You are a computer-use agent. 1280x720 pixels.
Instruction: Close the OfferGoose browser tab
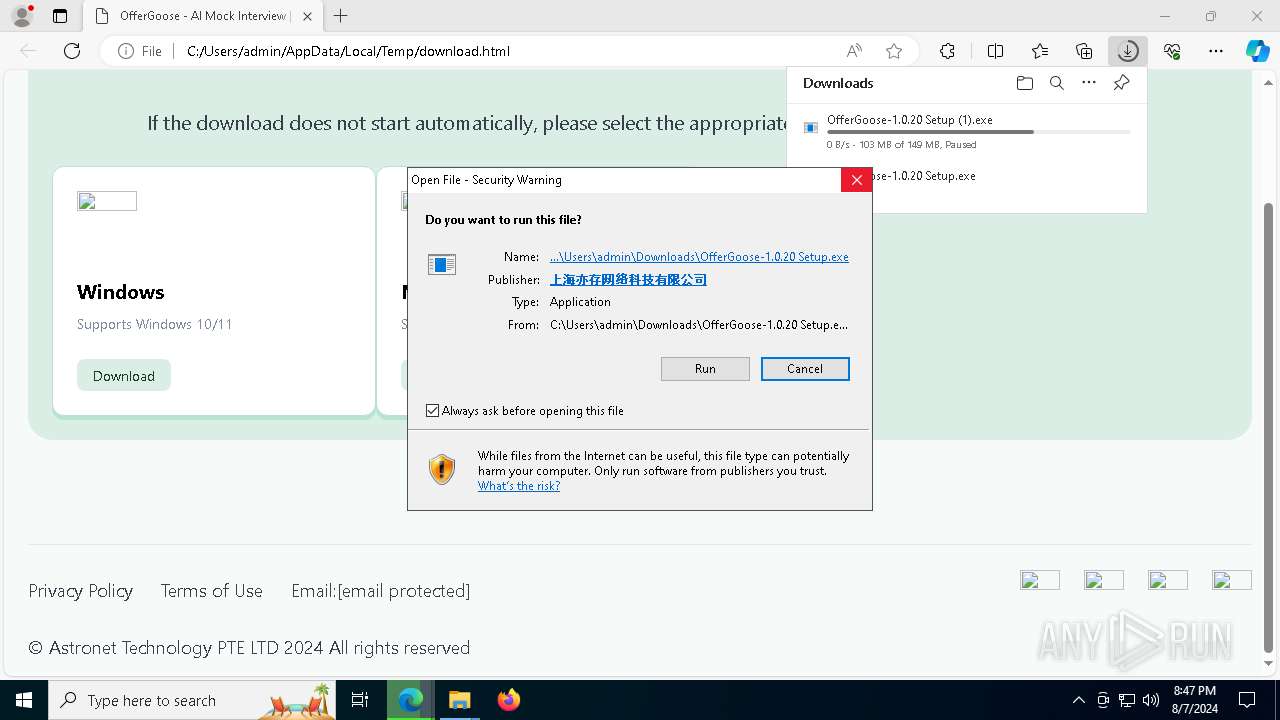(x=307, y=16)
